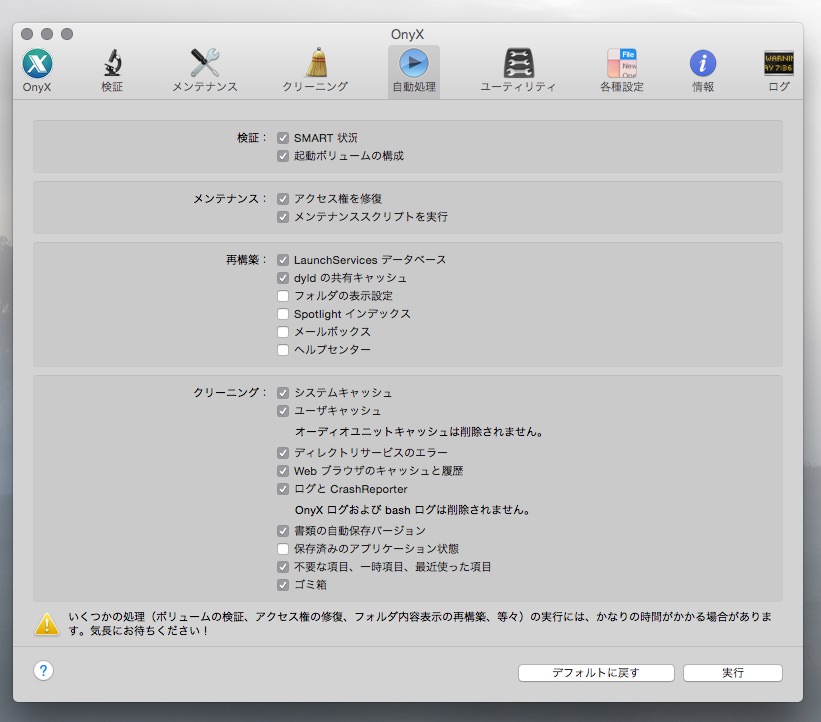
Task: Click the OnyX ログおよび bash ログ note
Action: [413, 510]
